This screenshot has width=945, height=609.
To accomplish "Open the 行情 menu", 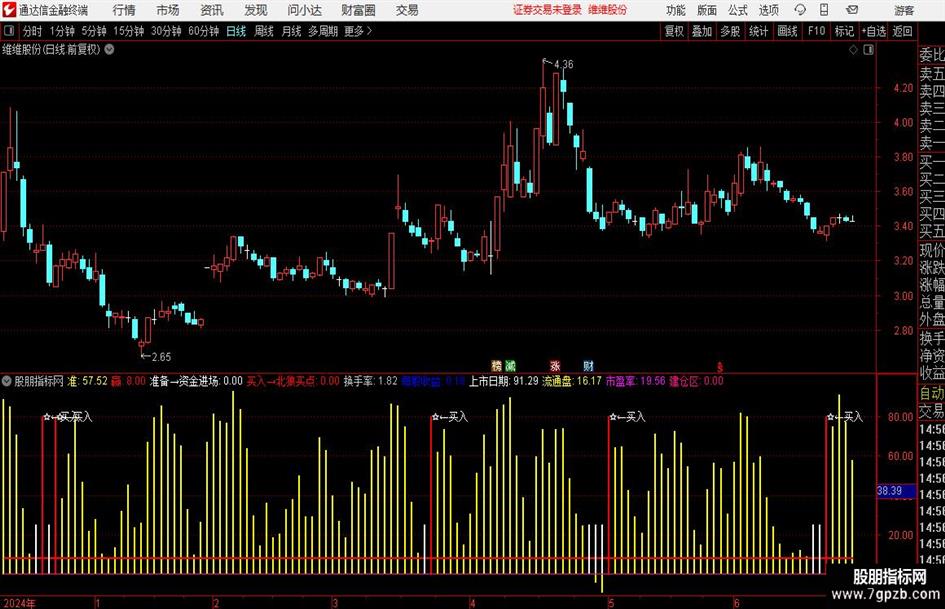I will (124, 10).
